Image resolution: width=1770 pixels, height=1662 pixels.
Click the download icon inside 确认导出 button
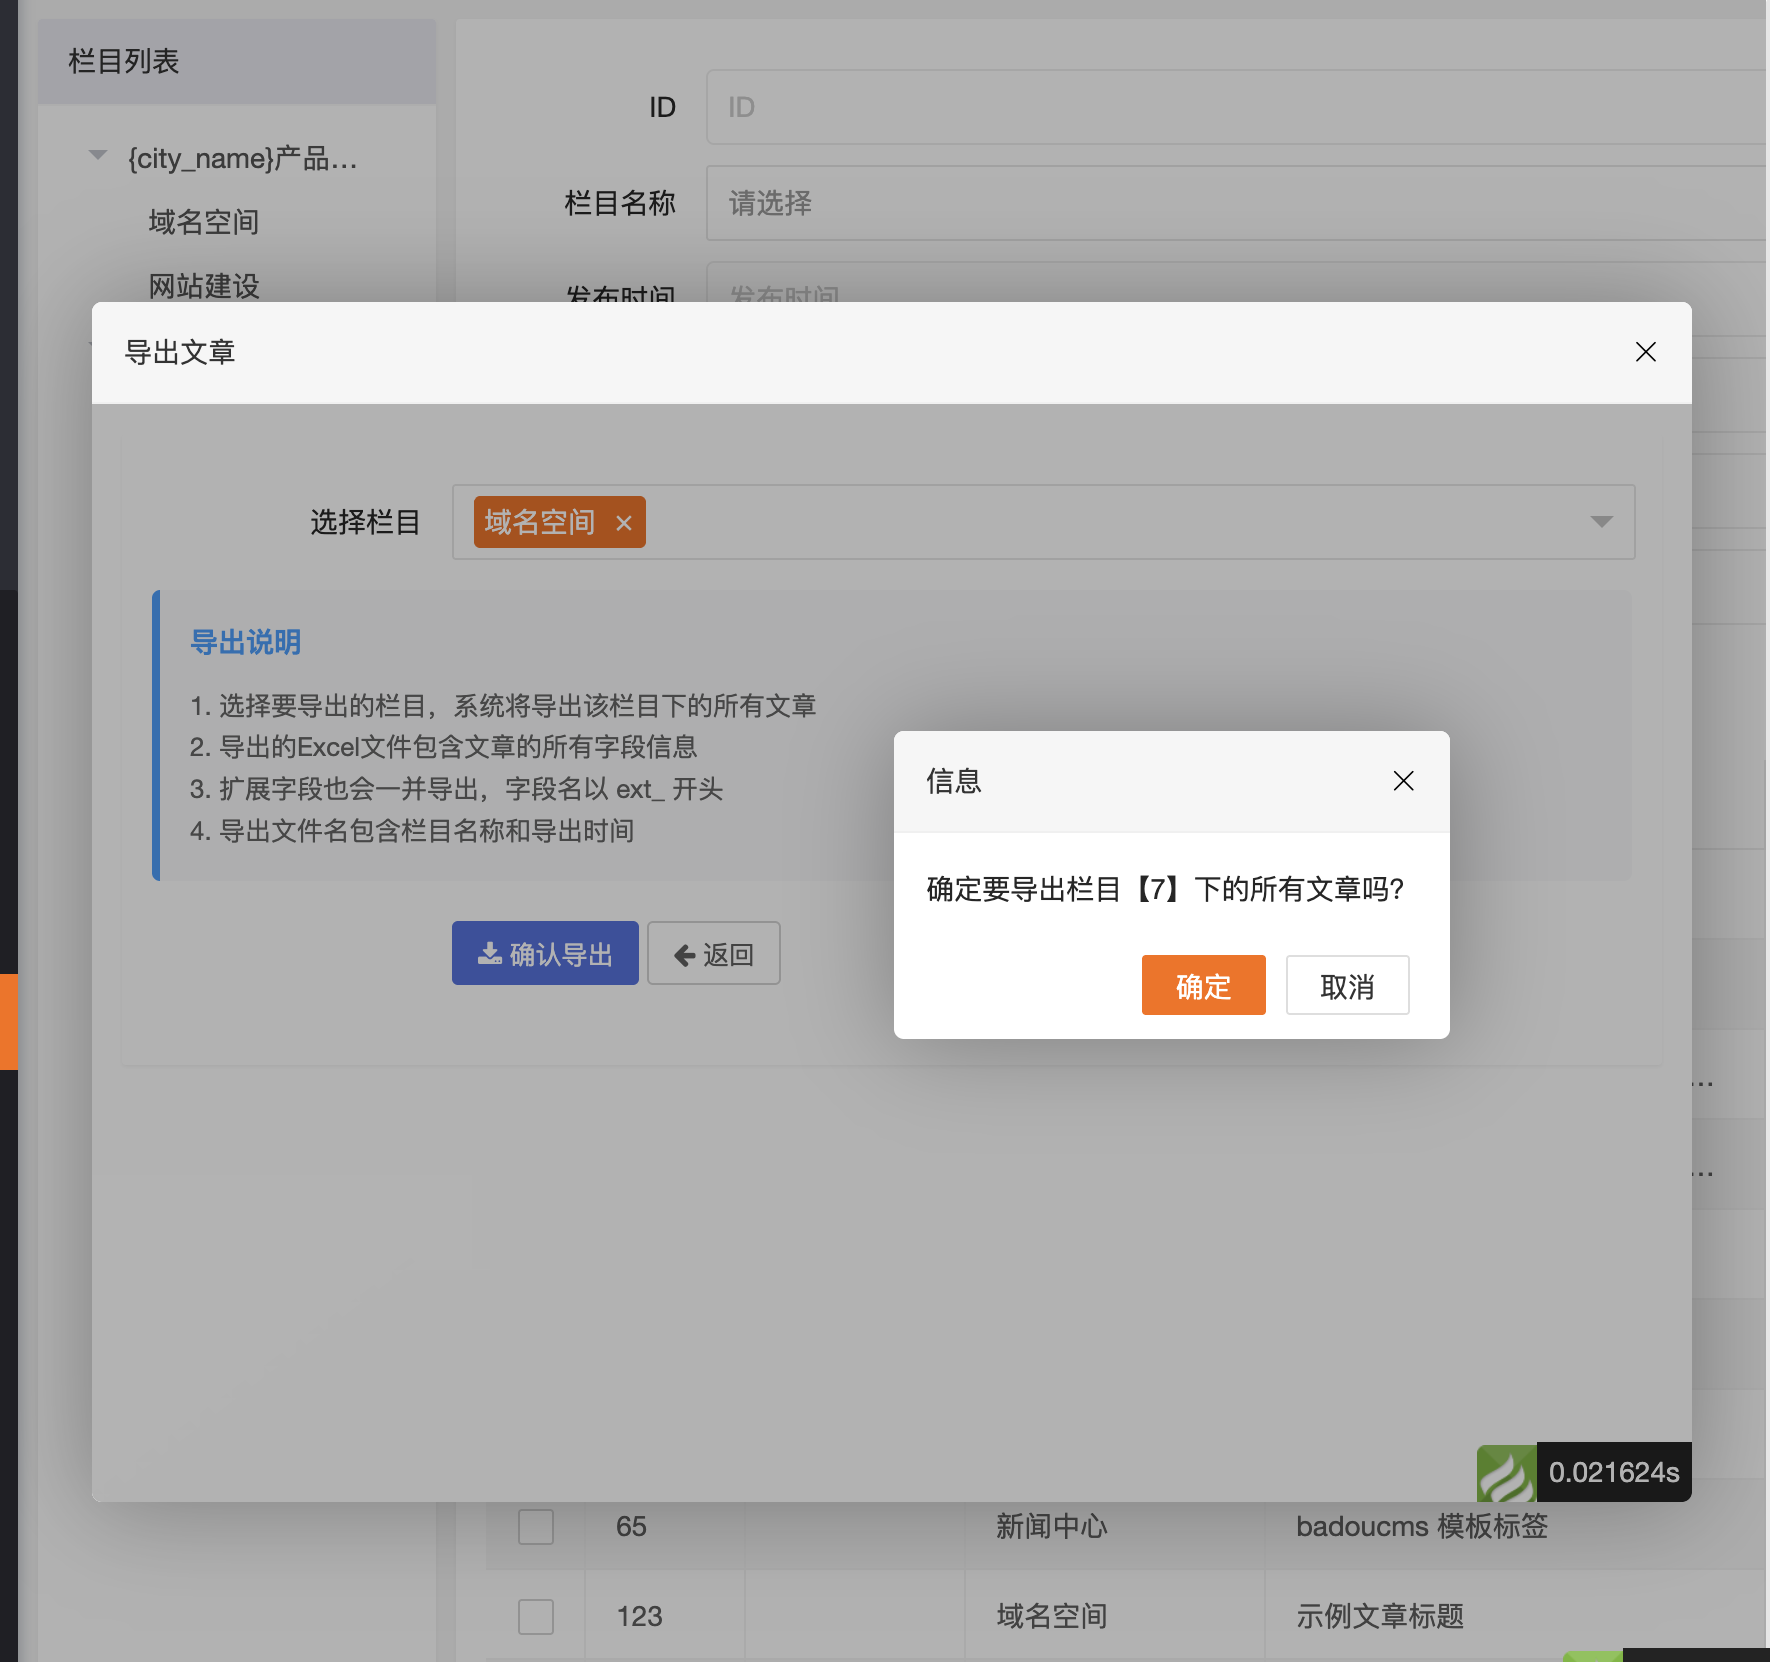(x=491, y=953)
